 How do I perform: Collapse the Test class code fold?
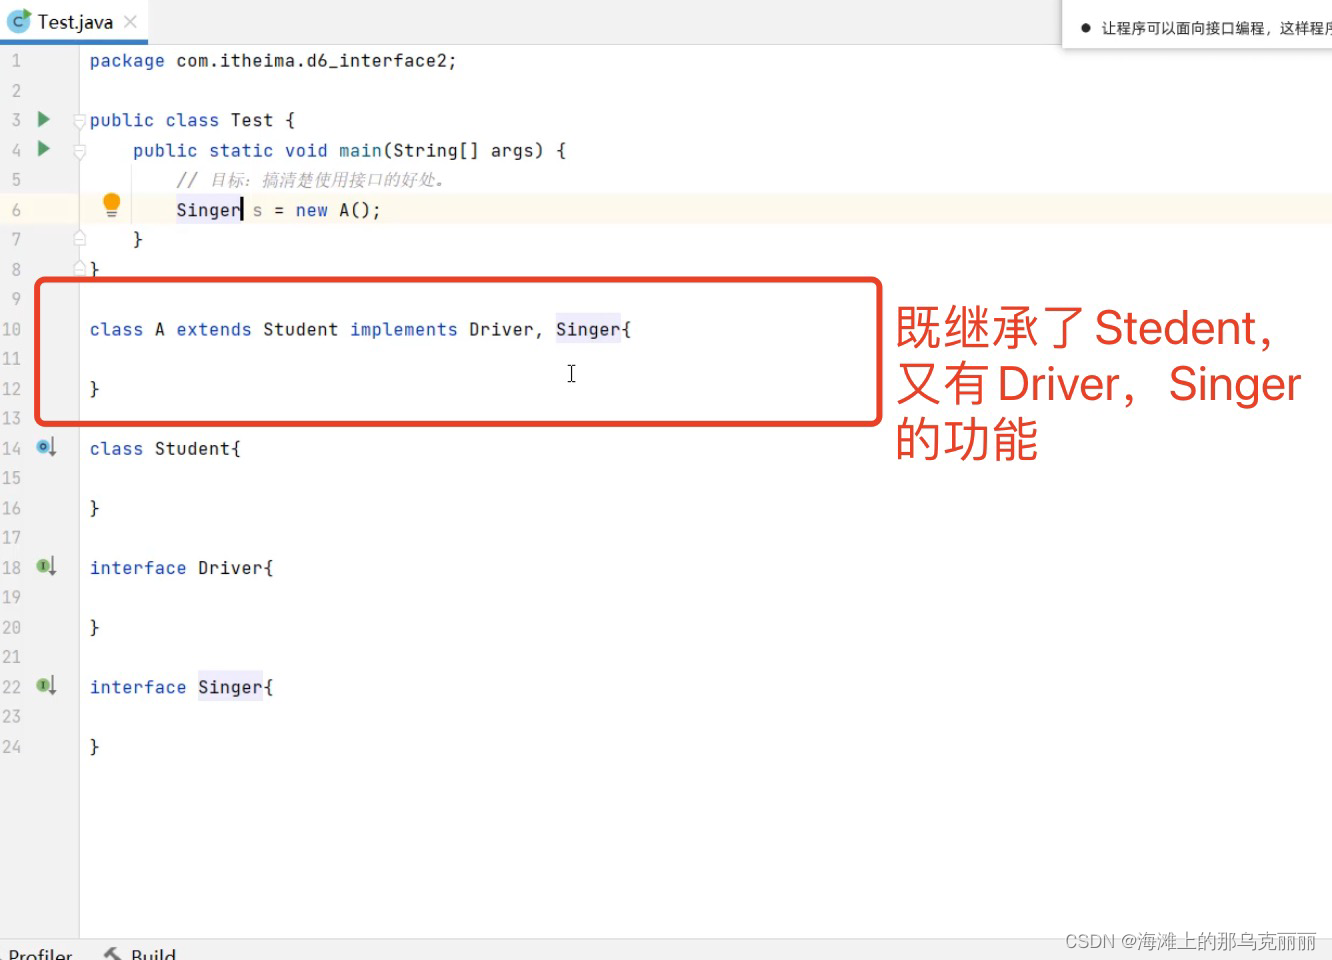(79, 120)
